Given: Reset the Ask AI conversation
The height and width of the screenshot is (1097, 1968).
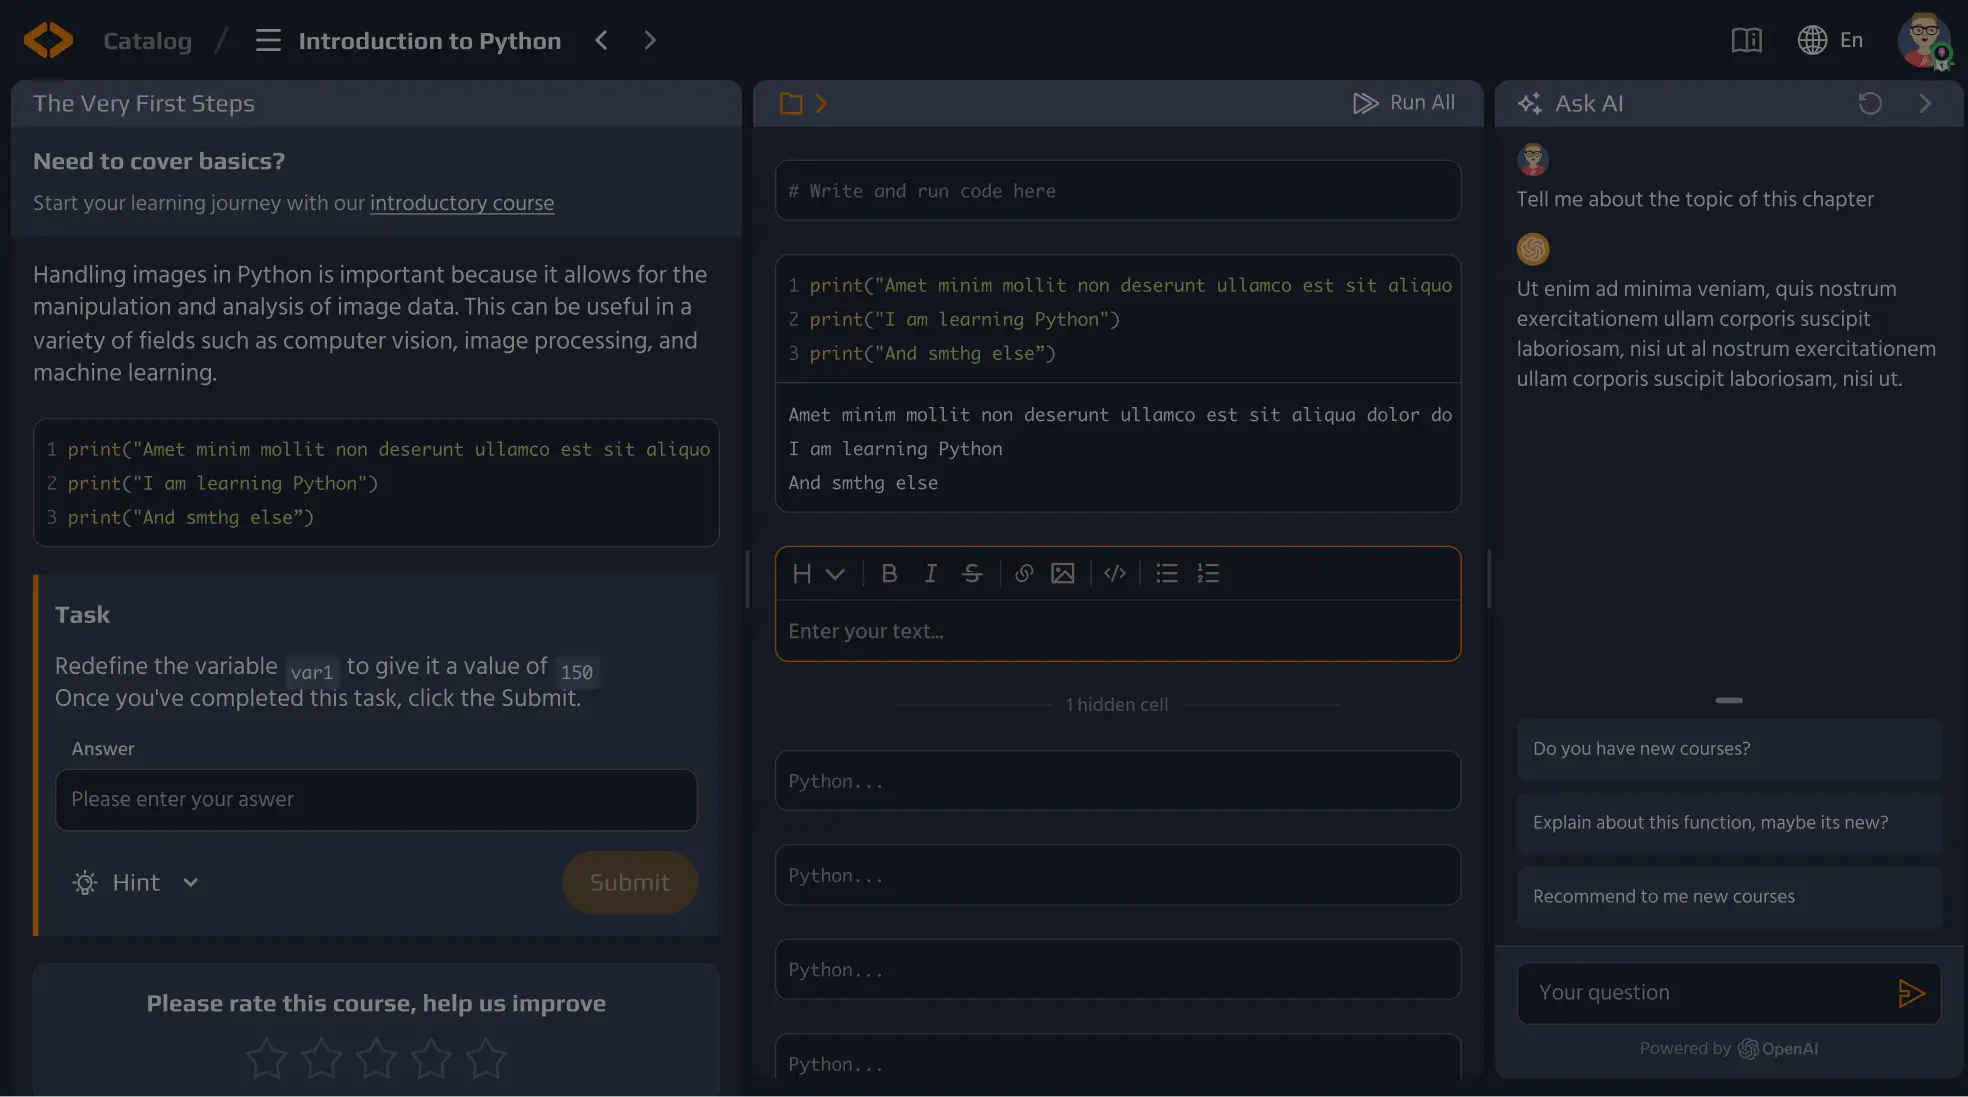Looking at the screenshot, I should coord(1869,103).
